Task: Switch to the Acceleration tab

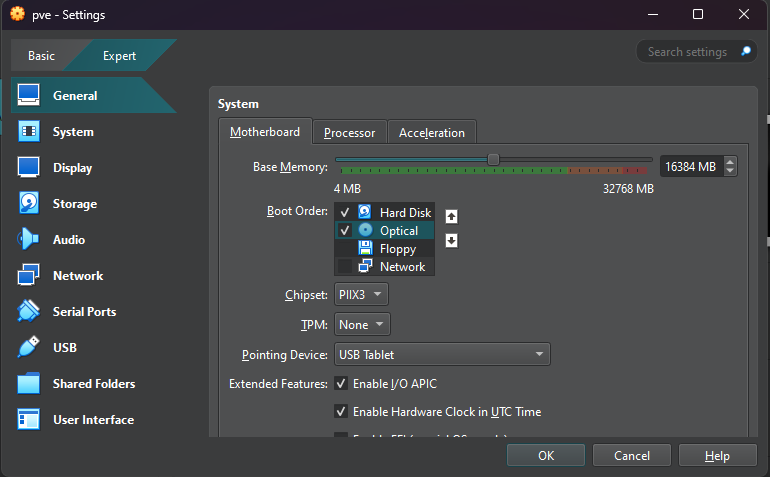Action: tap(431, 133)
